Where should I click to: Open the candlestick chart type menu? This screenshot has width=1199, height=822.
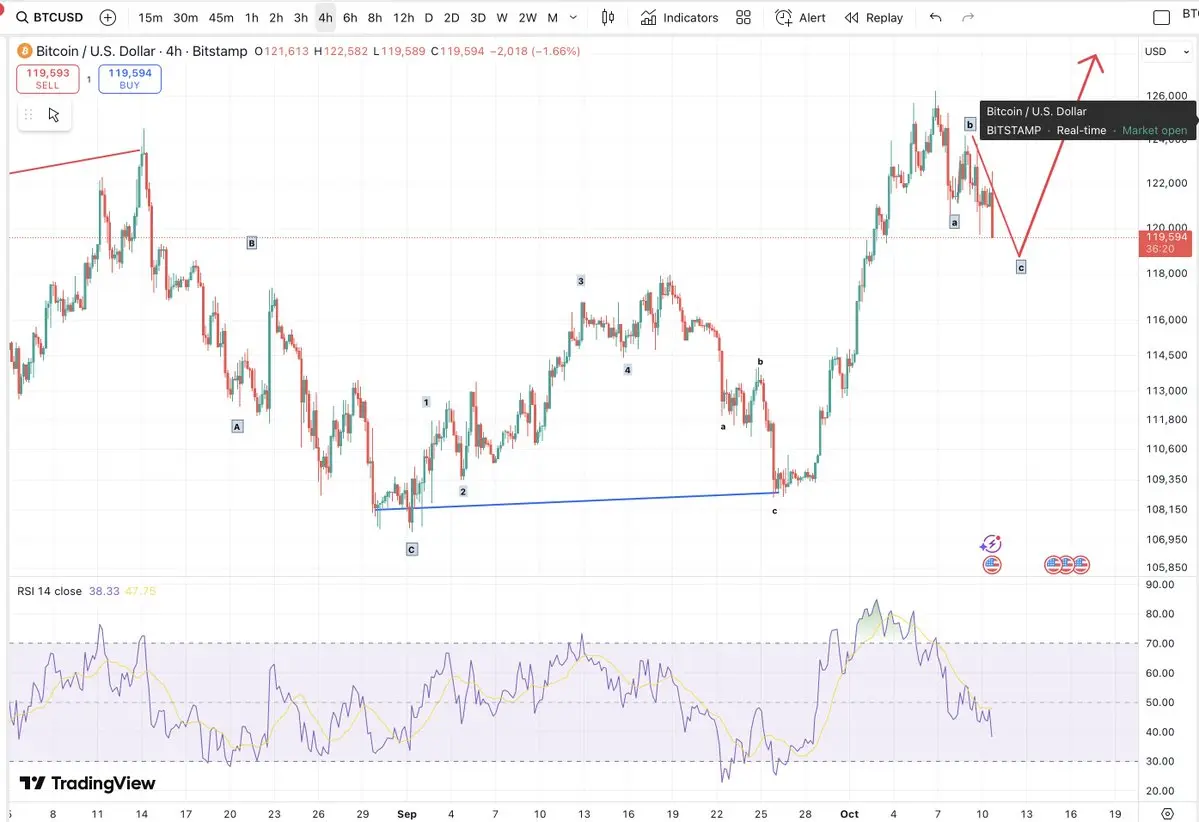(608, 18)
